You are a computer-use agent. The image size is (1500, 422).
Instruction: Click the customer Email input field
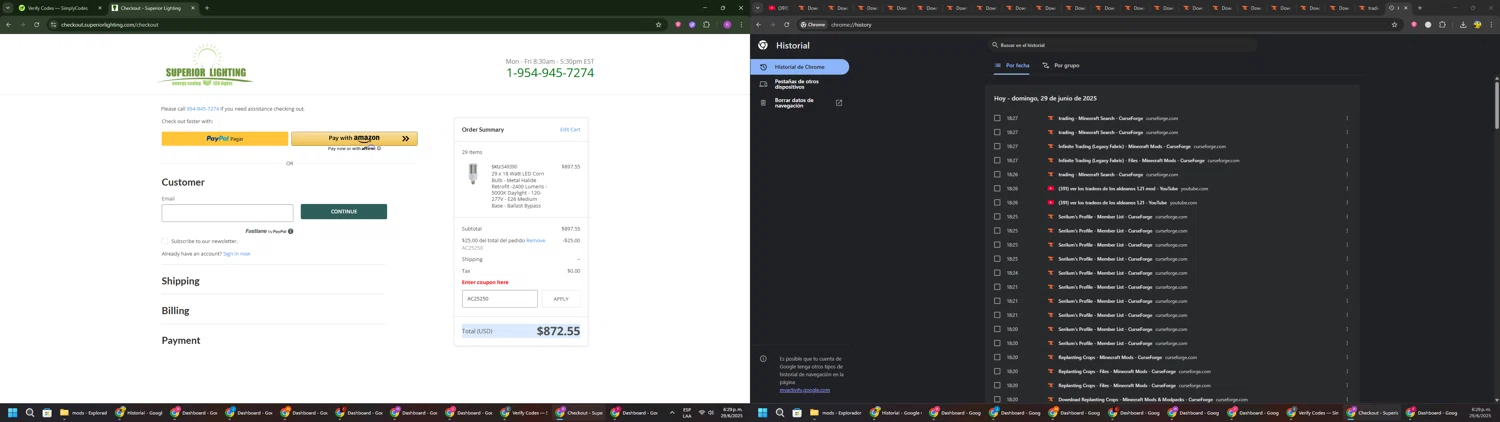[x=227, y=213]
